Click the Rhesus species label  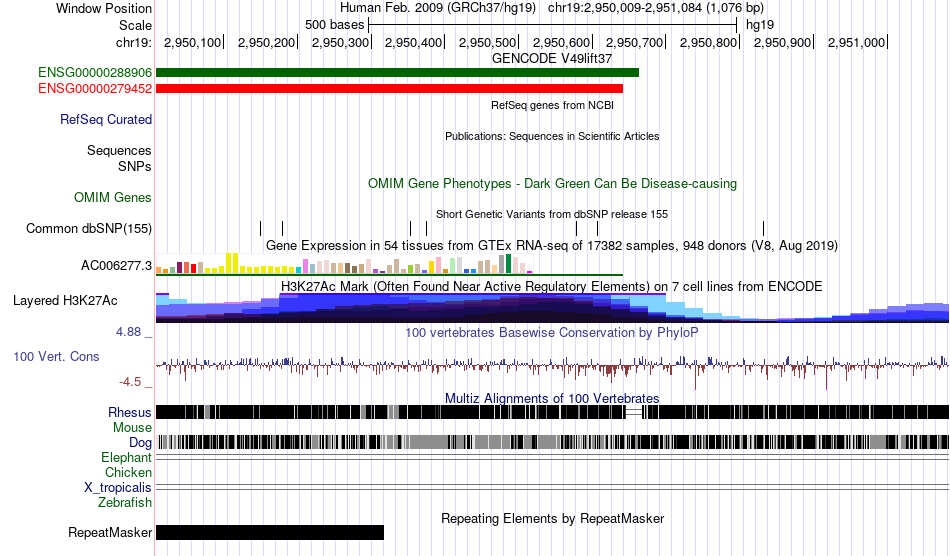coord(130,412)
